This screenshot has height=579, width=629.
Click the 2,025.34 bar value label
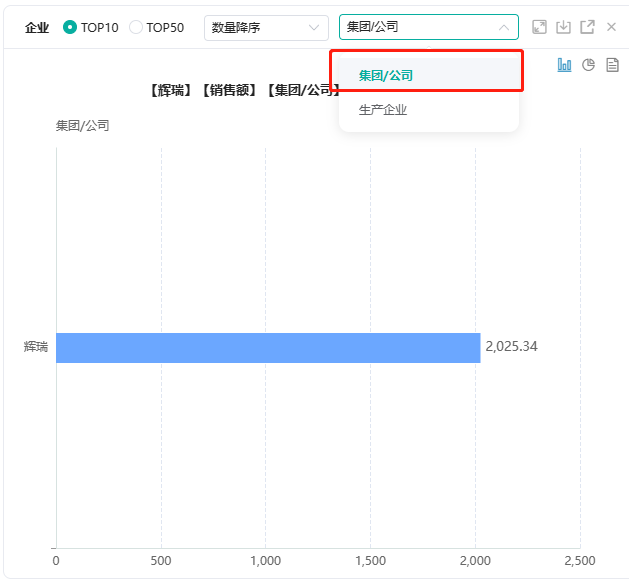[512, 347]
